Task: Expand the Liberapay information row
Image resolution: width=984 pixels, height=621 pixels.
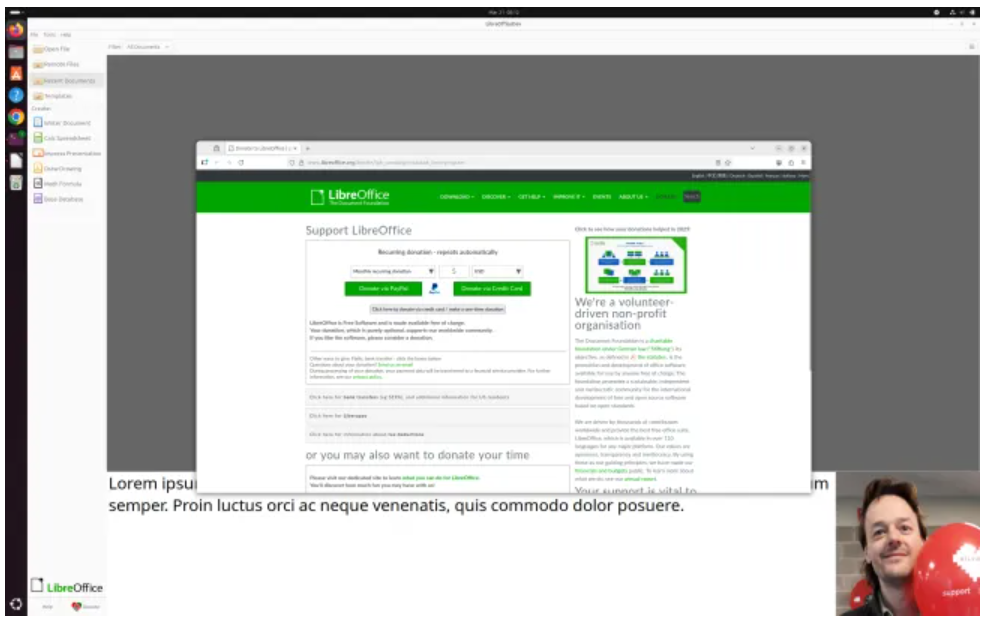Action: tap(437, 416)
